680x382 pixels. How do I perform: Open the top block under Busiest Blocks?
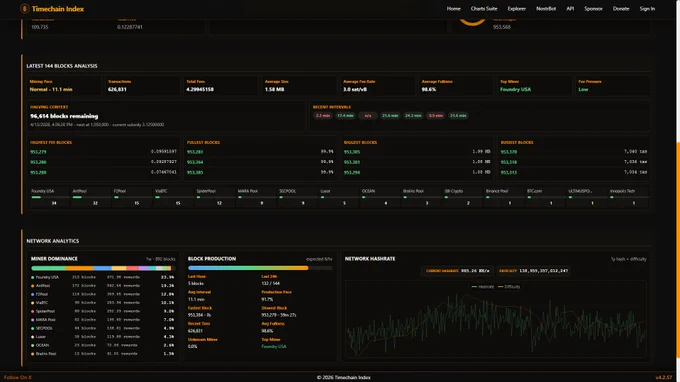click(x=509, y=152)
